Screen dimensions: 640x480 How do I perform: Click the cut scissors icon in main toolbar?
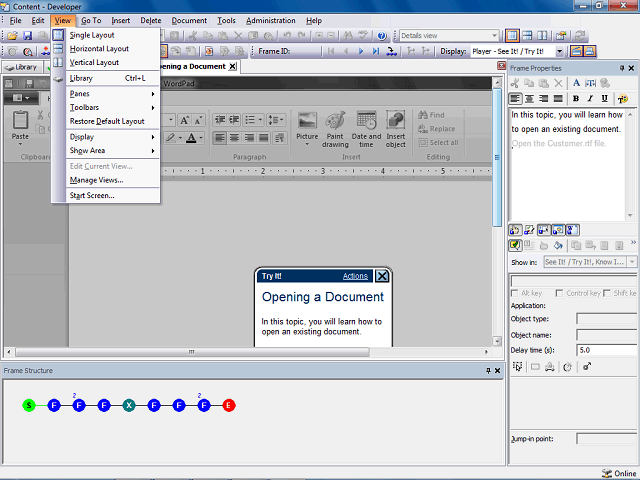193,36
